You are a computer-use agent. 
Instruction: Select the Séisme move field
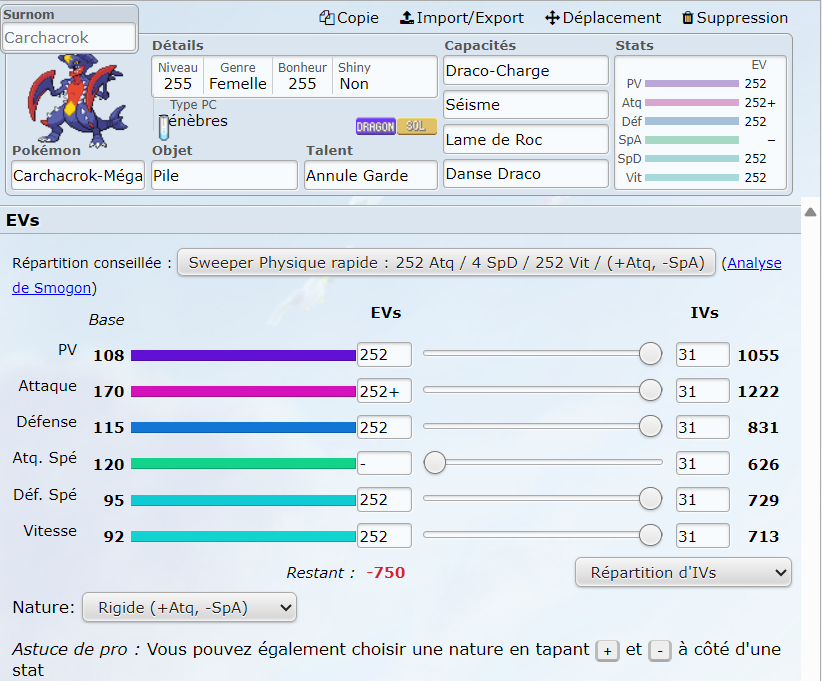tap(526, 105)
